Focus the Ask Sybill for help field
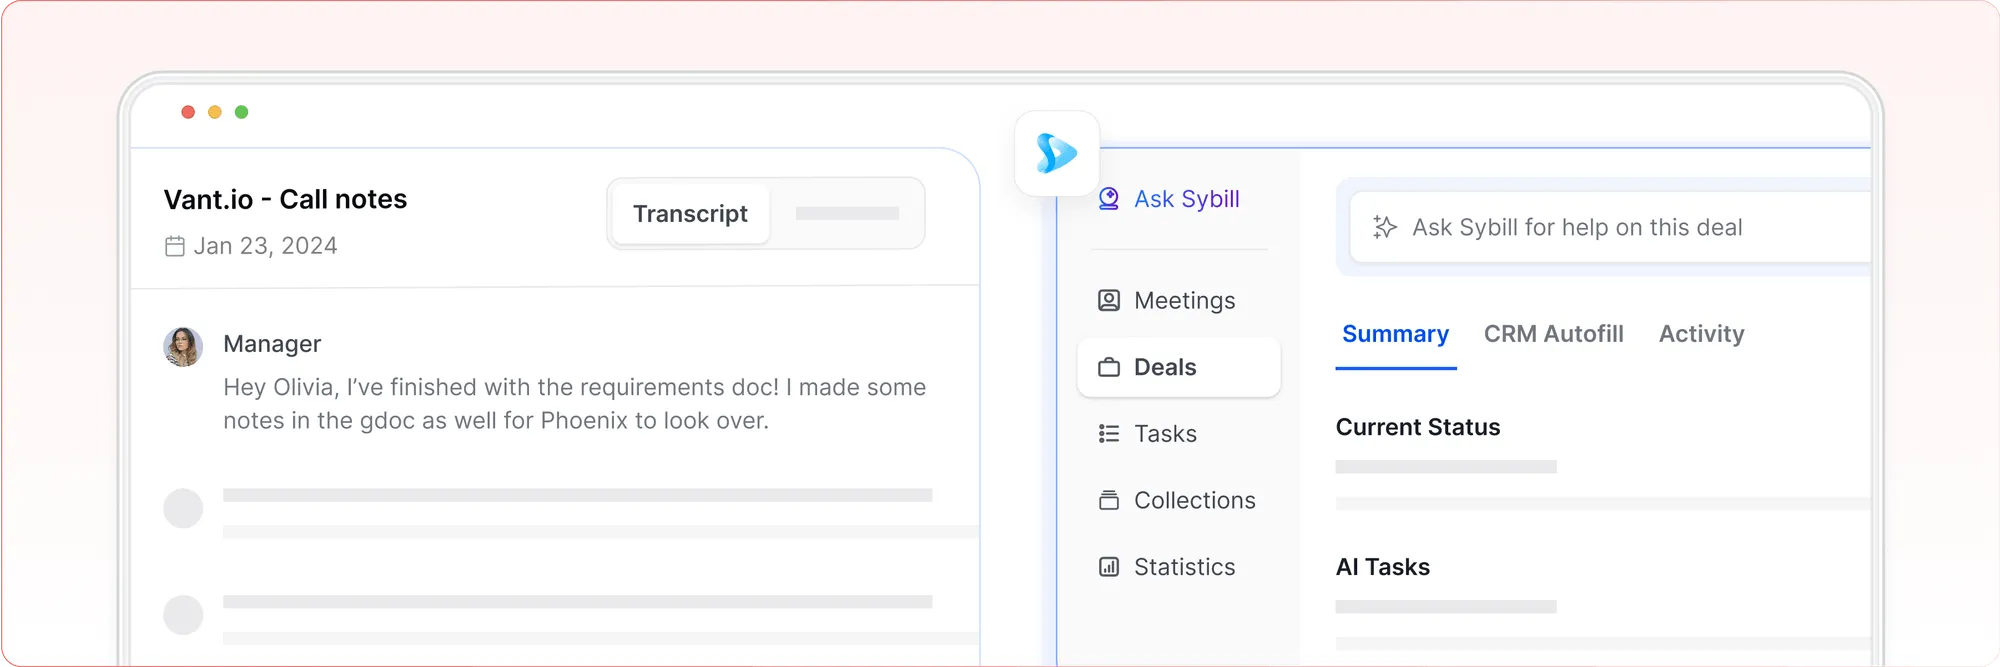 1610,227
